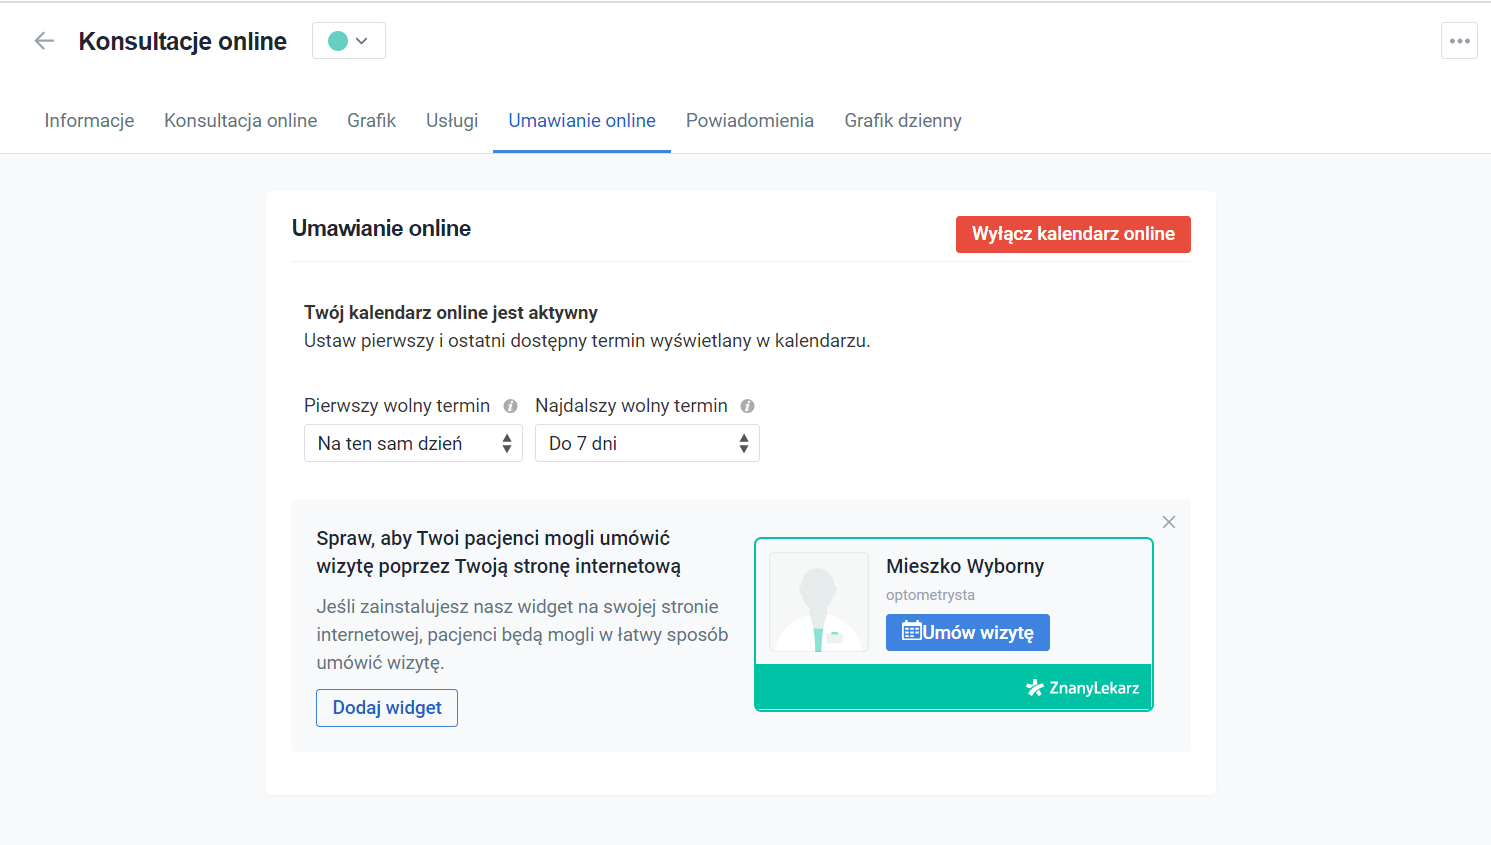
Task: Open the Grafik dzienny tab
Action: coord(903,120)
